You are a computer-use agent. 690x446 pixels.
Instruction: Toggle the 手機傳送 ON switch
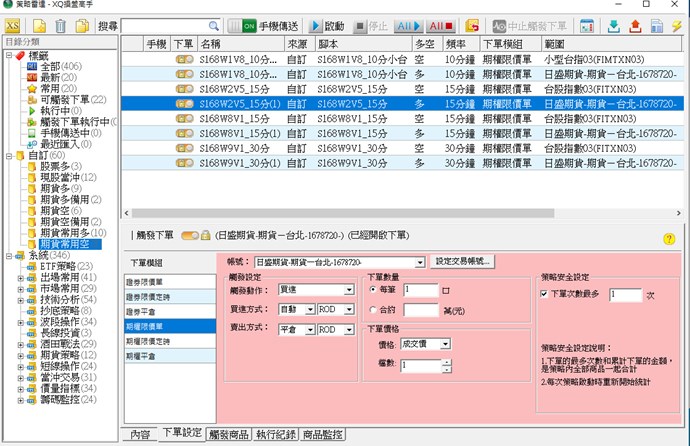pyautogui.click(x=248, y=25)
